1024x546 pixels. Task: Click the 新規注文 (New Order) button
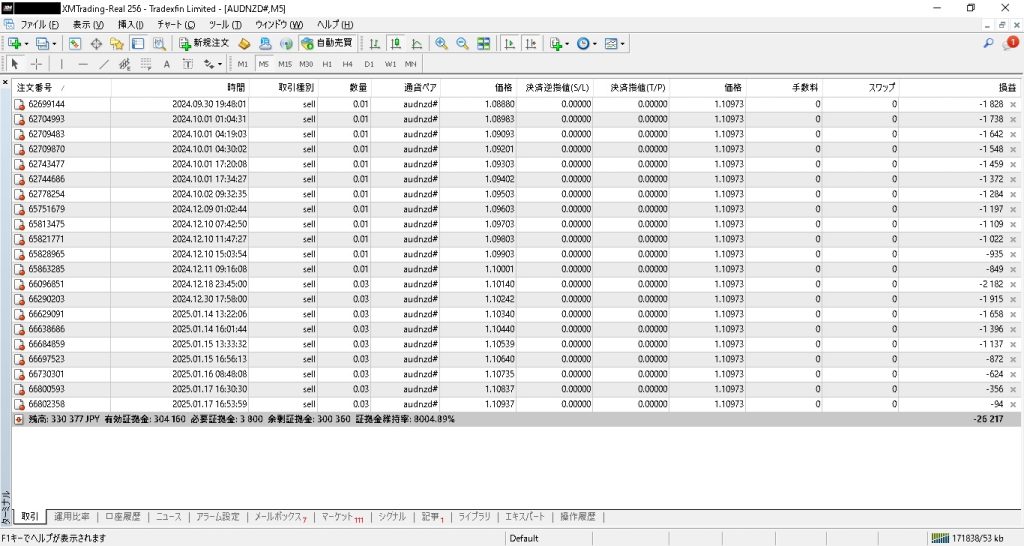(x=204, y=44)
